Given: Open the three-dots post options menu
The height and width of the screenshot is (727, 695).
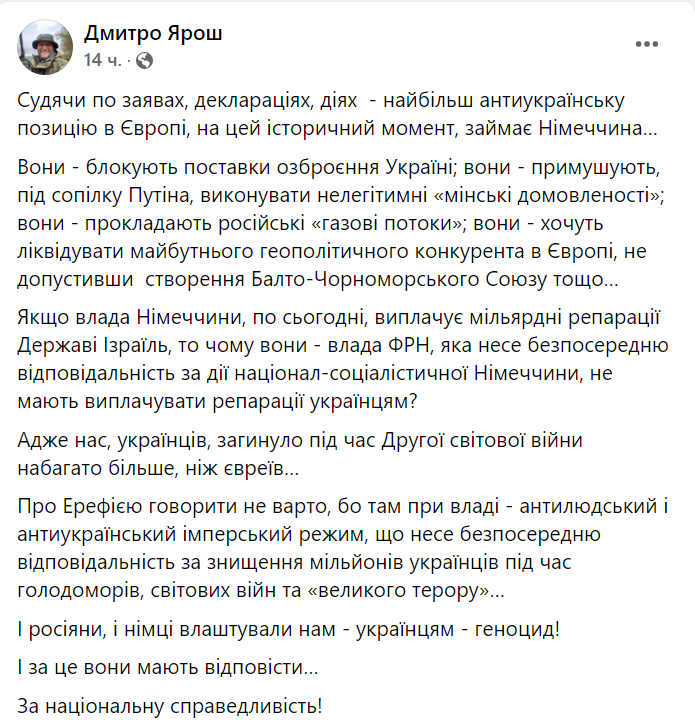Looking at the screenshot, I should tap(647, 44).
